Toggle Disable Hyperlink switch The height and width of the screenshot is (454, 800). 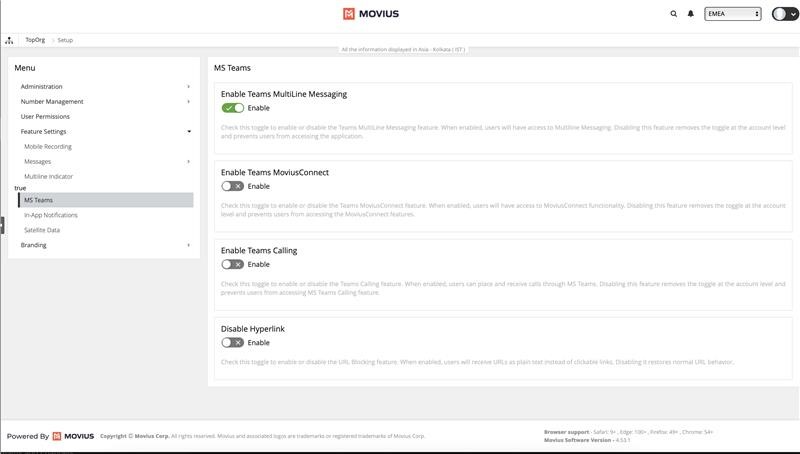click(x=233, y=343)
